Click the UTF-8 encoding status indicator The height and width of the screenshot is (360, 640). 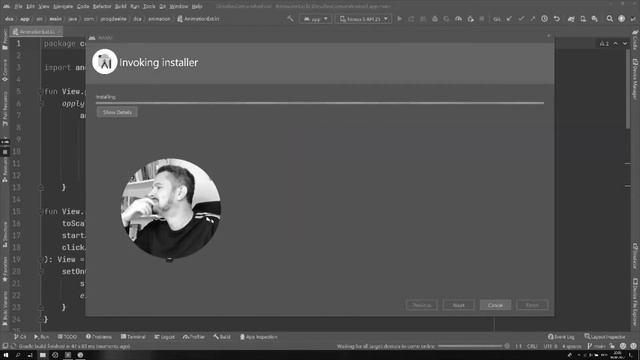(550, 346)
